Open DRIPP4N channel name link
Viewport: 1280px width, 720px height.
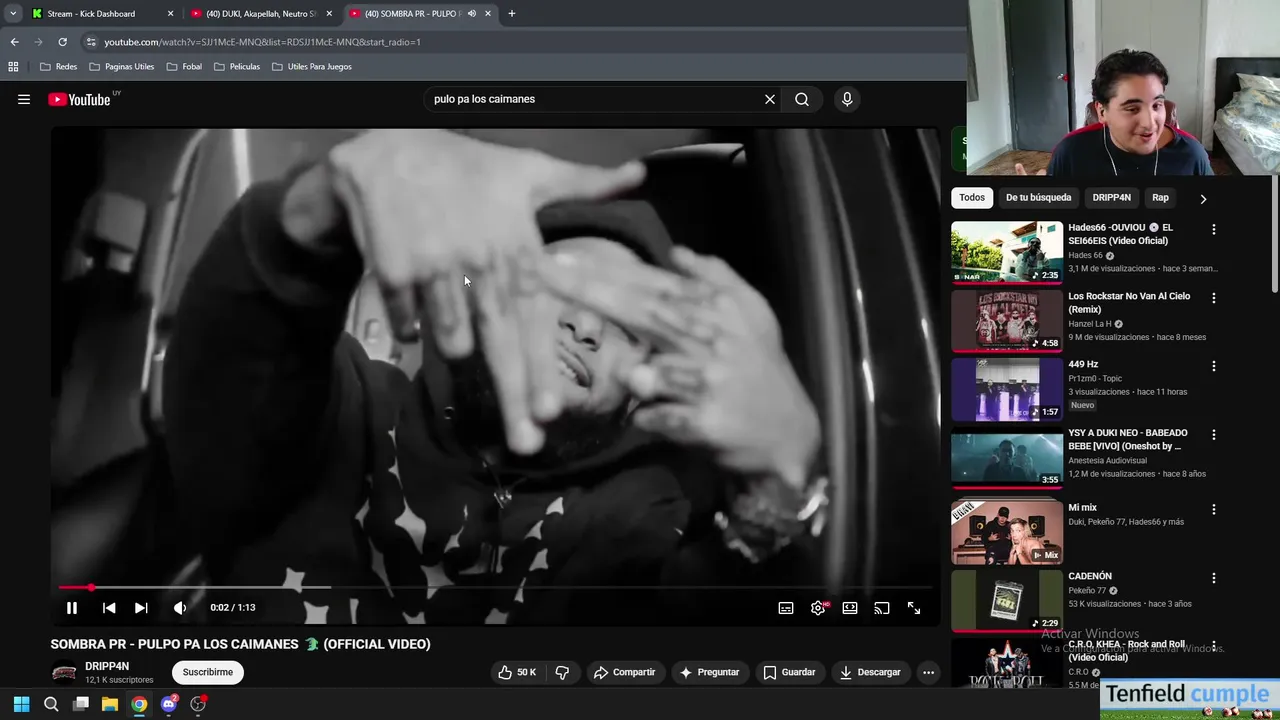[x=107, y=666]
